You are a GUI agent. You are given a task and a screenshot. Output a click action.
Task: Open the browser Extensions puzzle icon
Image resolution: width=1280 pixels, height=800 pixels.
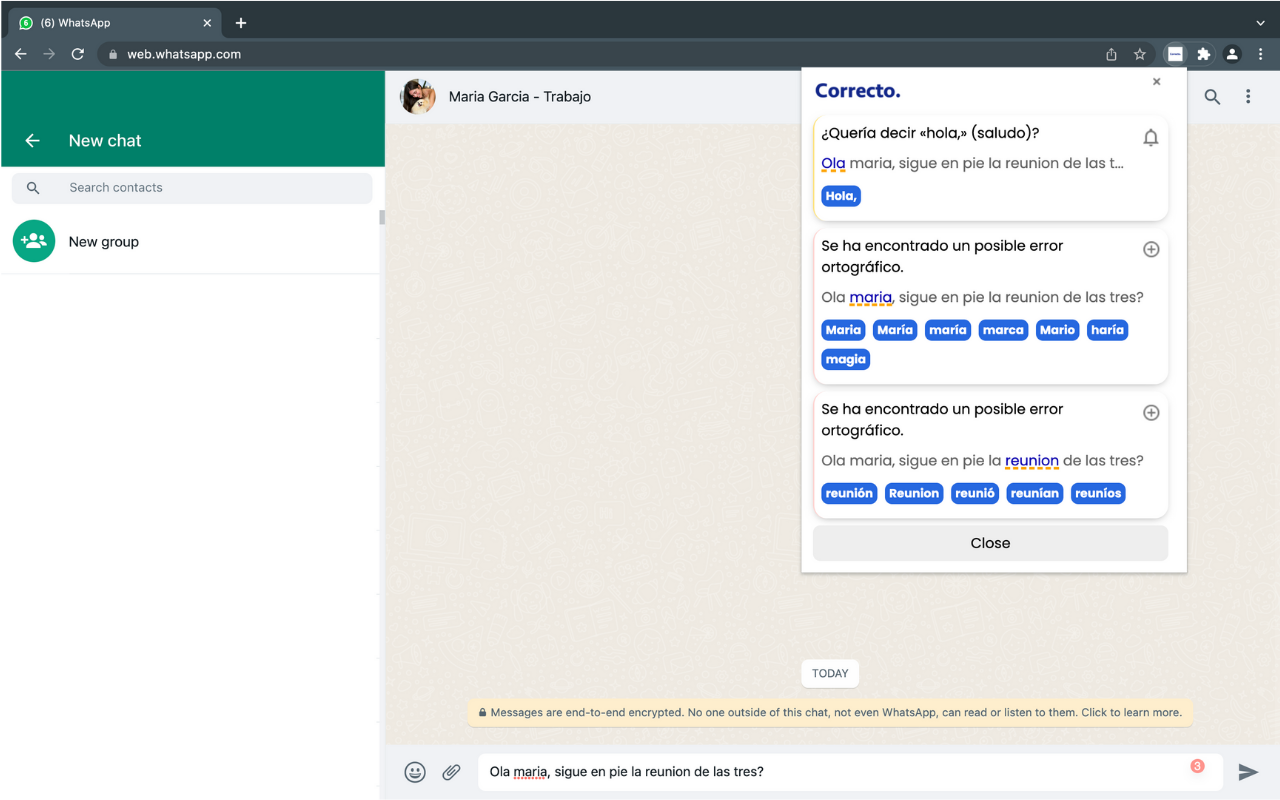[1204, 54]
